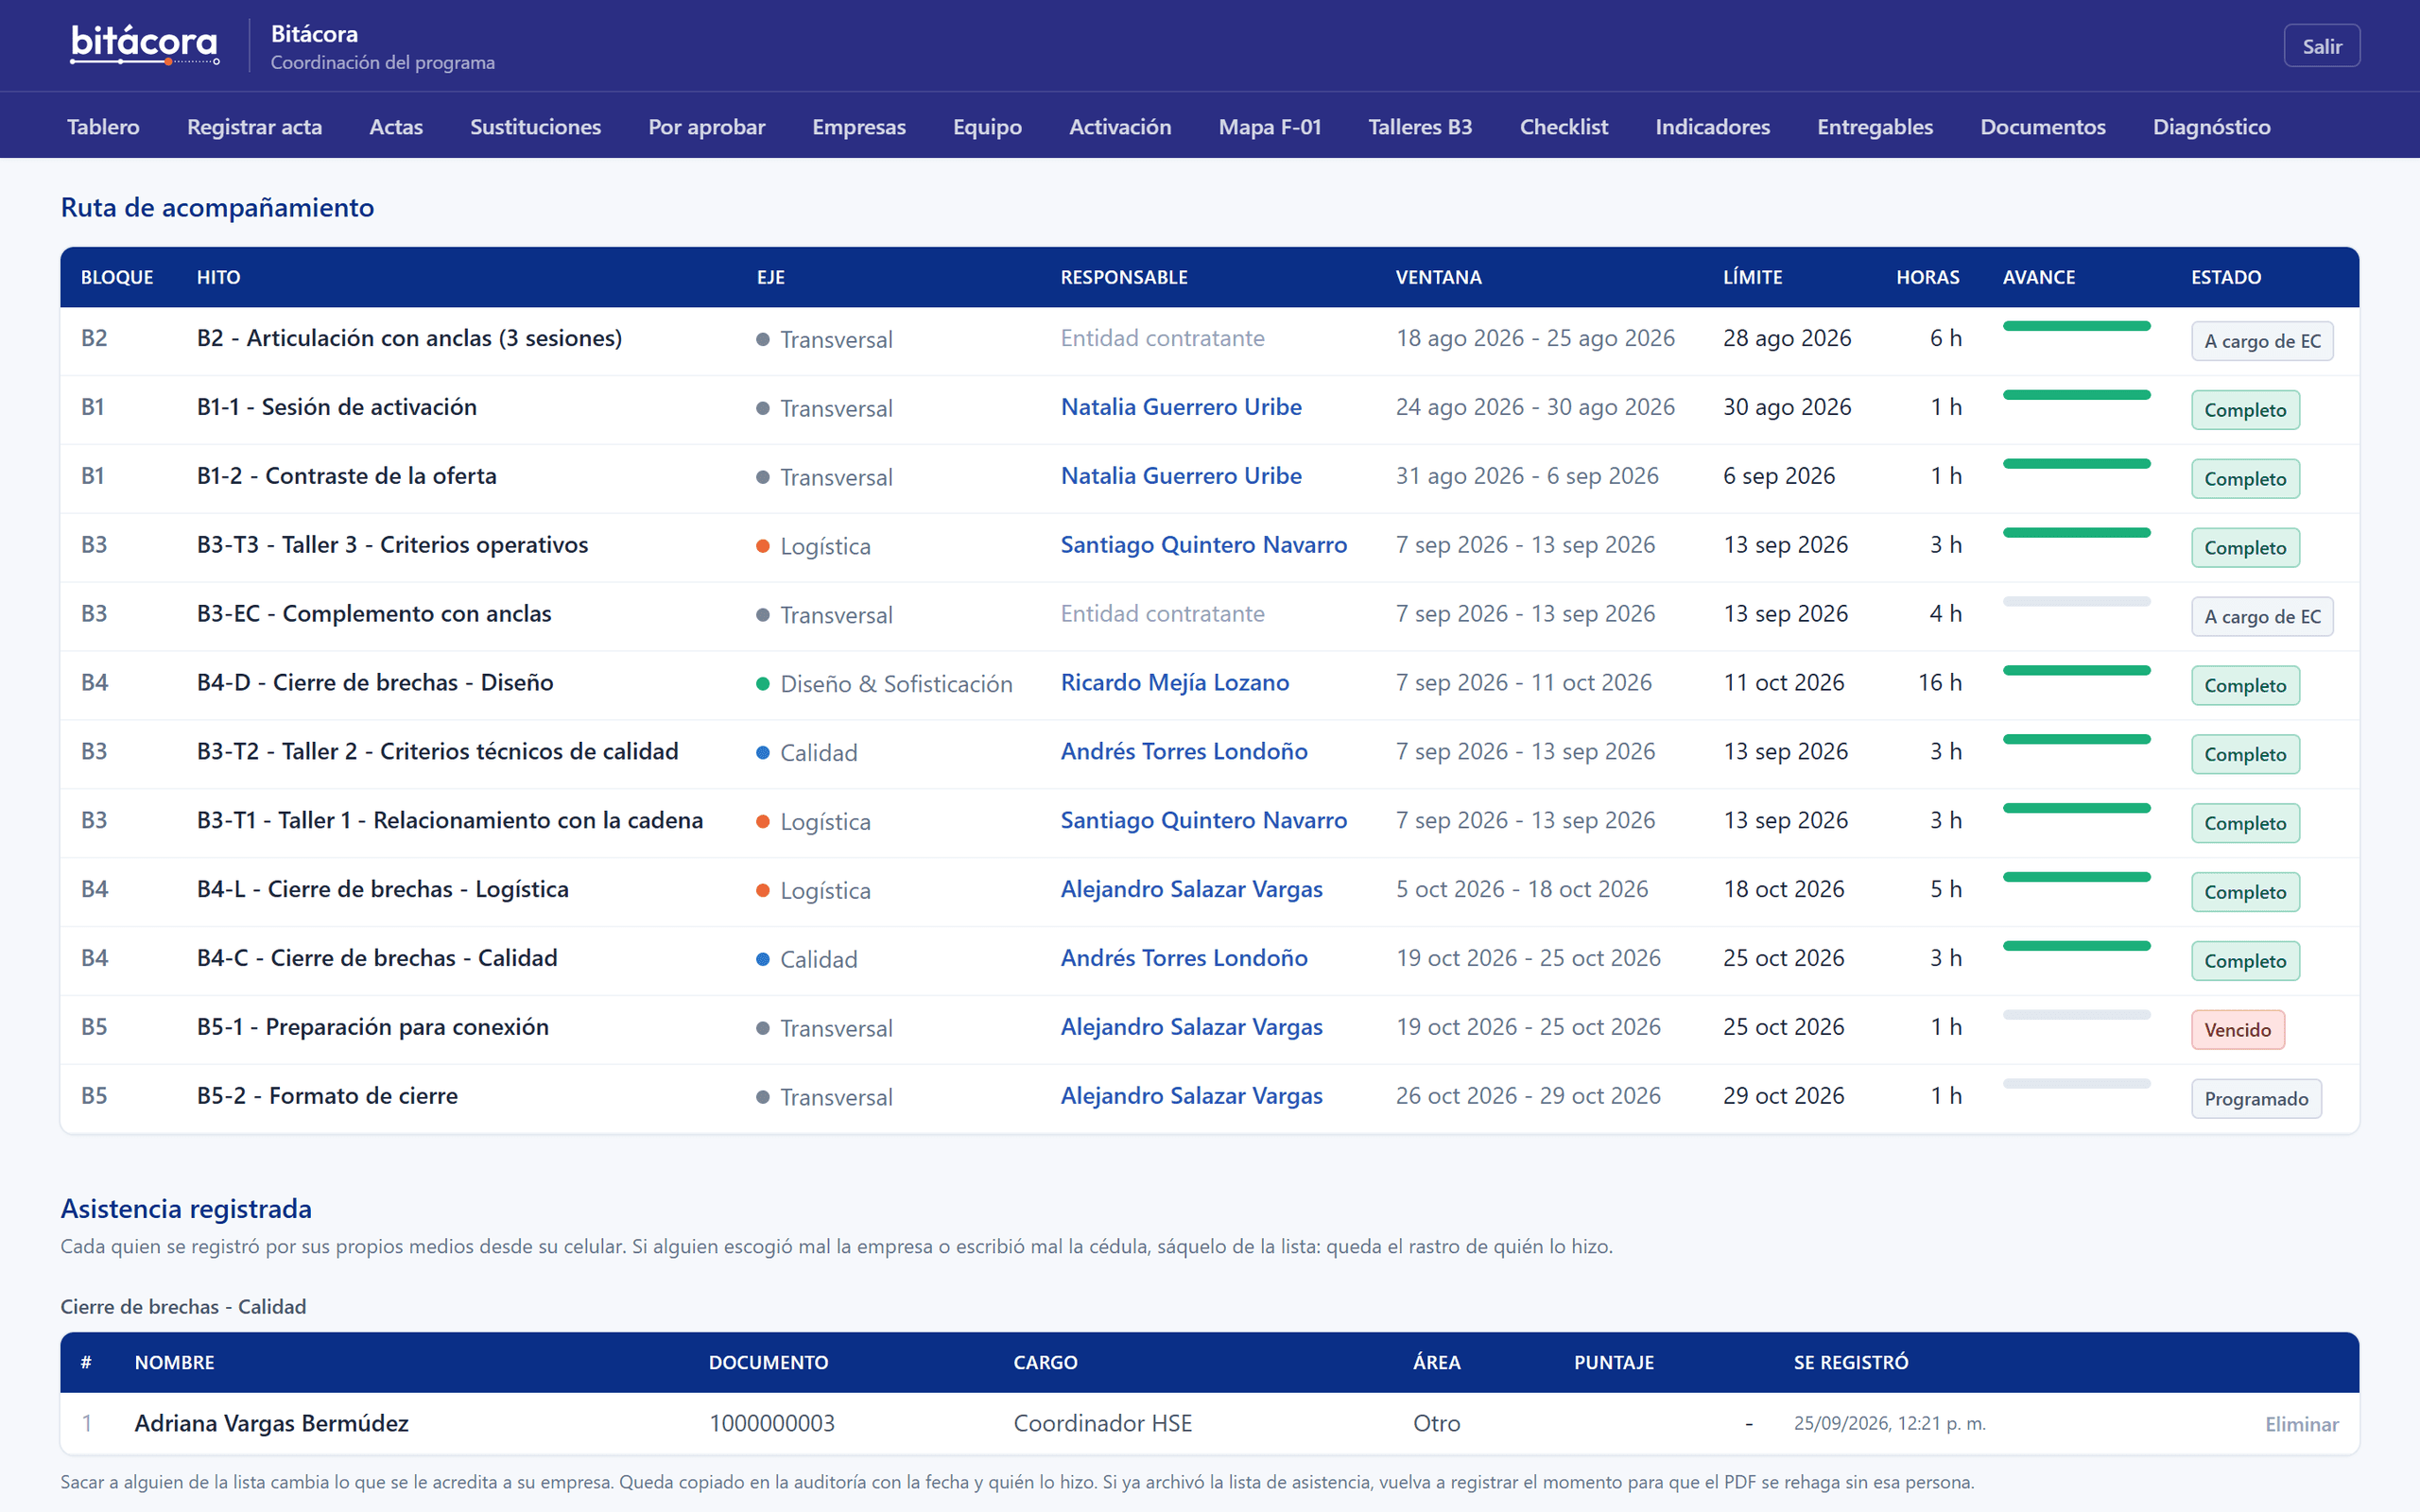Eliminar Adriana Vargas Bermúdez from list
Screen dimensions: 2420x1512
[2301, 1424]
